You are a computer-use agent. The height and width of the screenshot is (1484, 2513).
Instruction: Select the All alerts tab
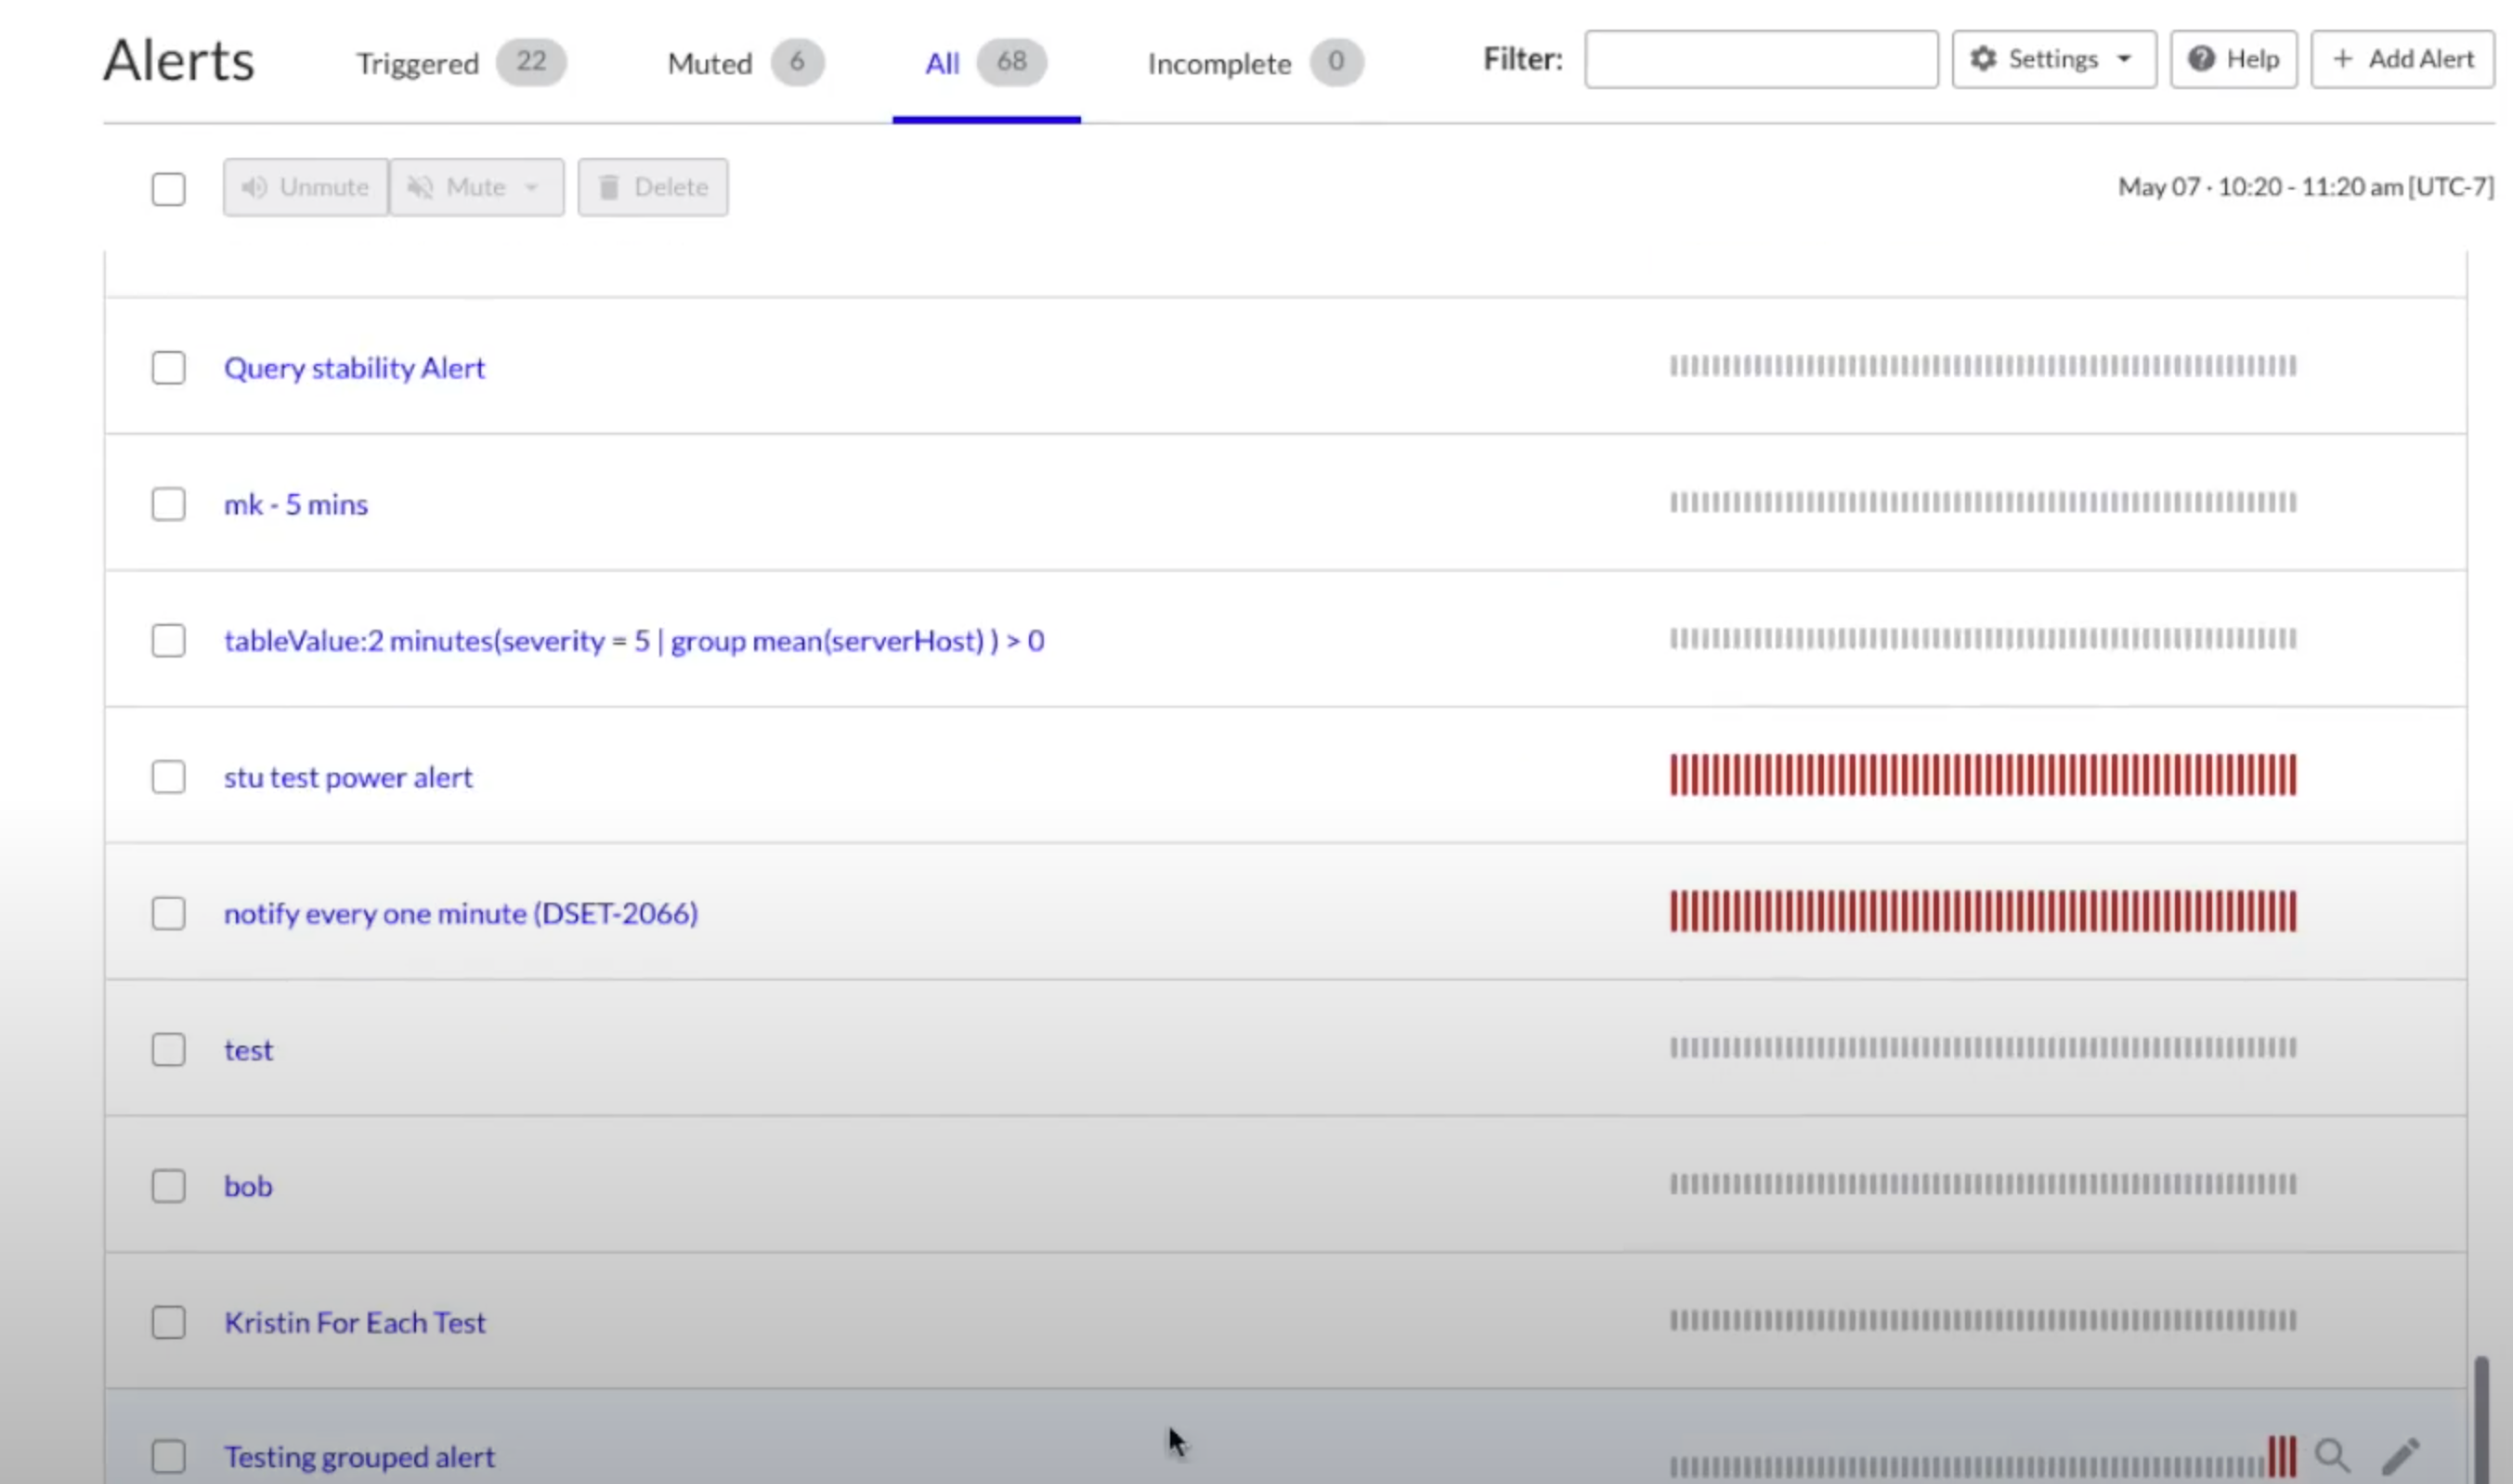click(x=986, y=63)
